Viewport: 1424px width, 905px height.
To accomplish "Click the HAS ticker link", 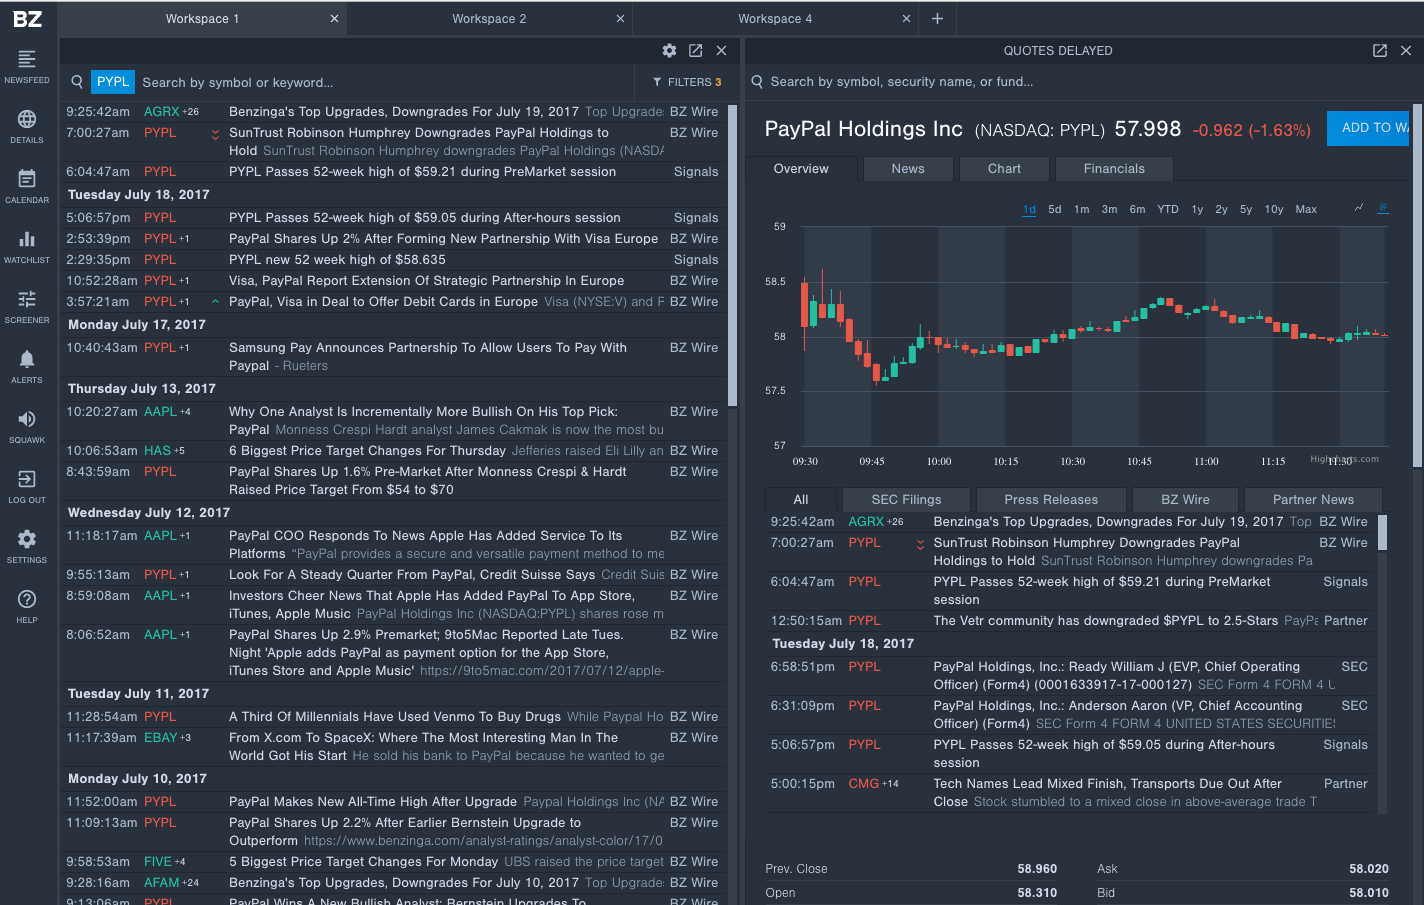I will 157,451.
